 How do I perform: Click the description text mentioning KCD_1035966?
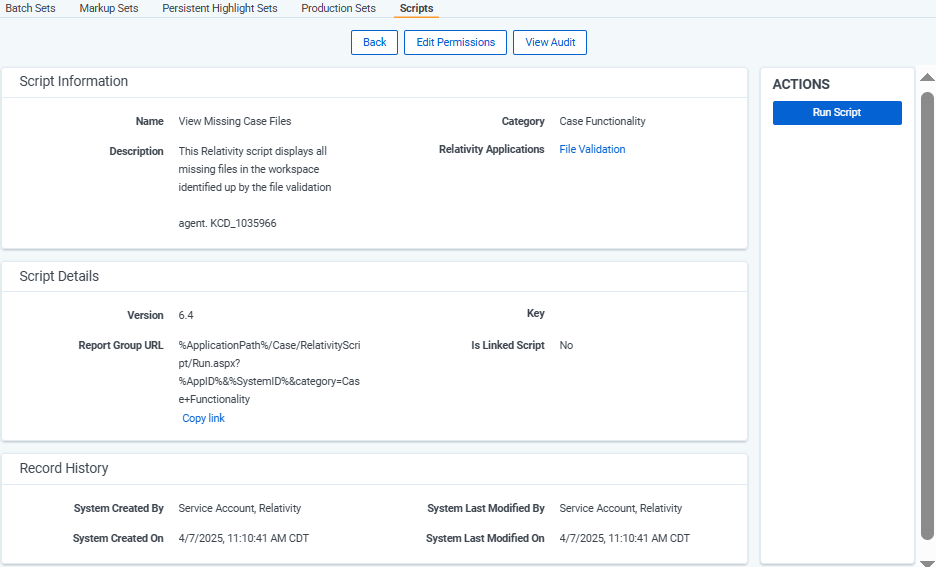[255, 187]
